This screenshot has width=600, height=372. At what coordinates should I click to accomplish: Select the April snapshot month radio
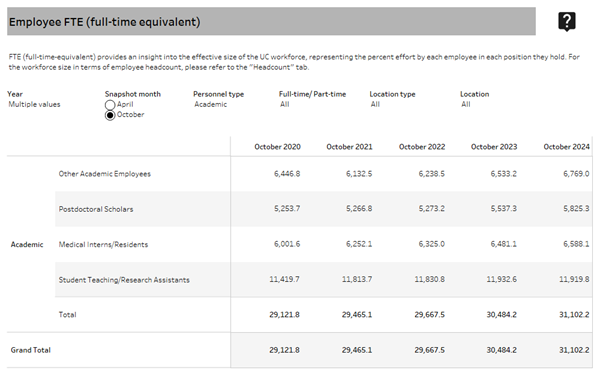point(110,105)
